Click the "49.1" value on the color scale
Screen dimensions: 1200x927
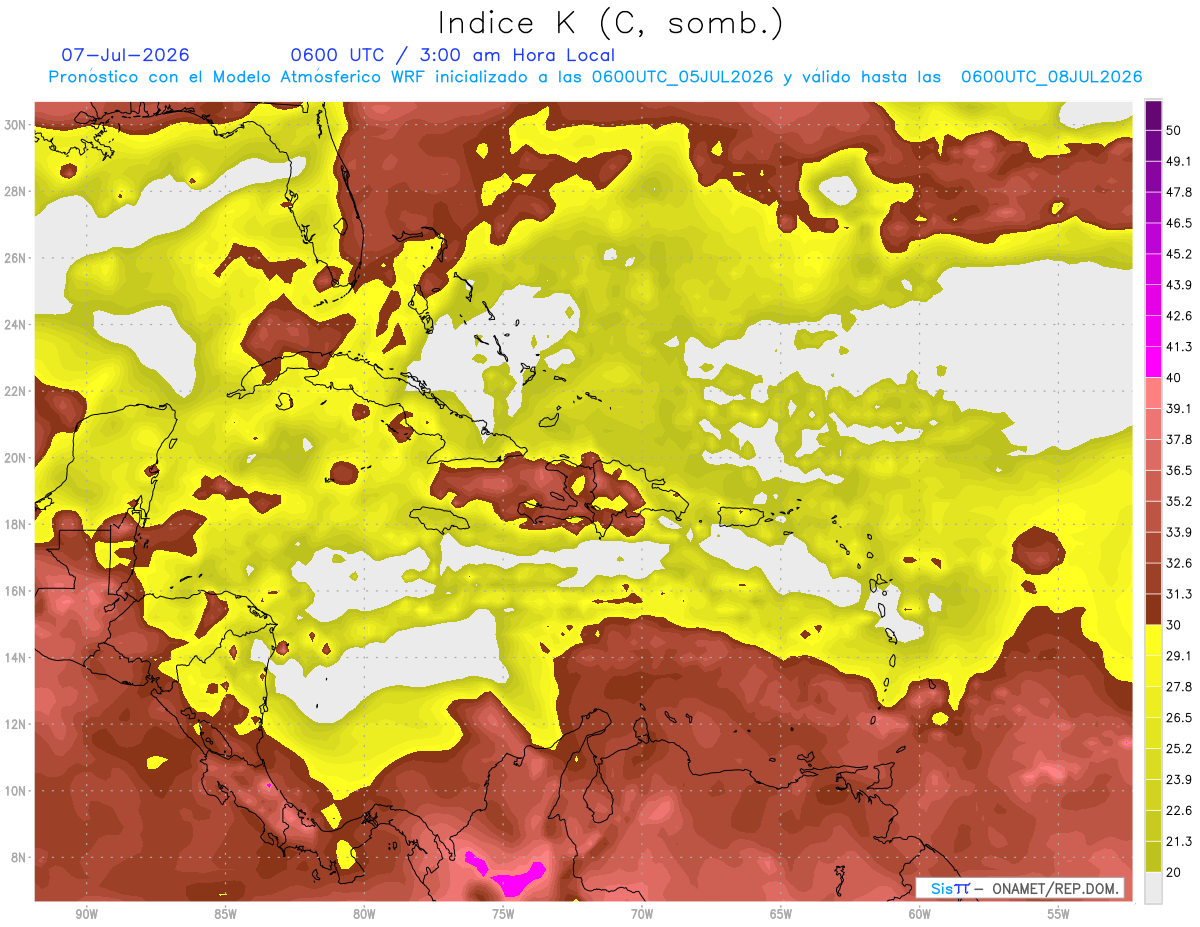(x=1179, y=161)
